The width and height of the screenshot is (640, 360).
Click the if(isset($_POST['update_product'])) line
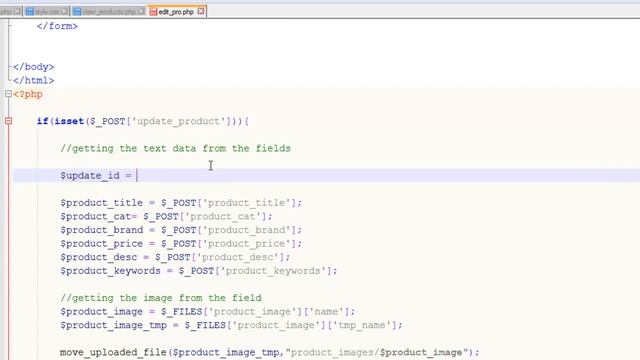(142, 121)
